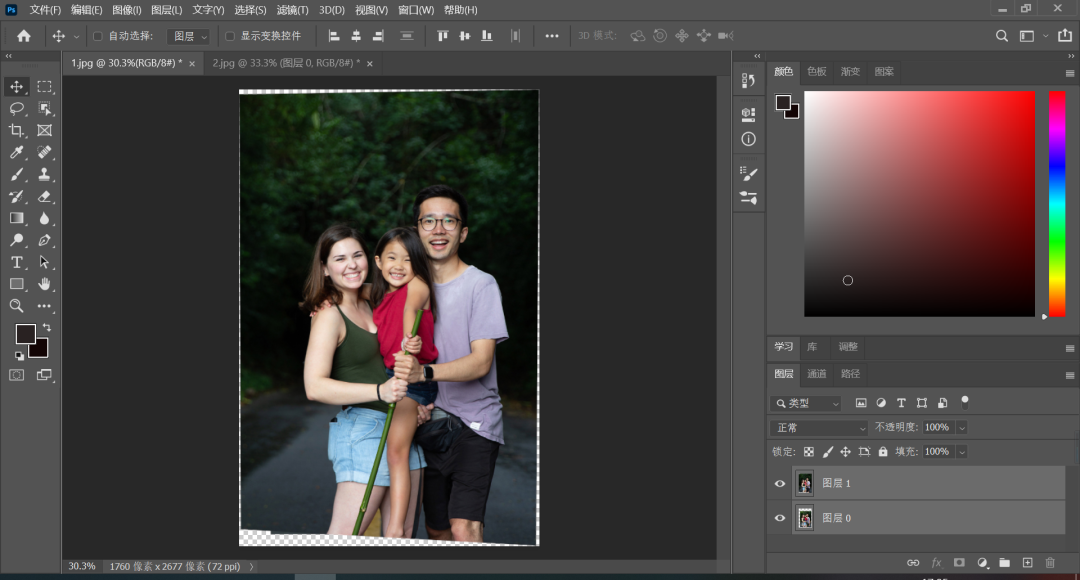1080x580 pixels.
Task: Click the 图层 1 layer thumbnail
Action: tap(804, 484)
